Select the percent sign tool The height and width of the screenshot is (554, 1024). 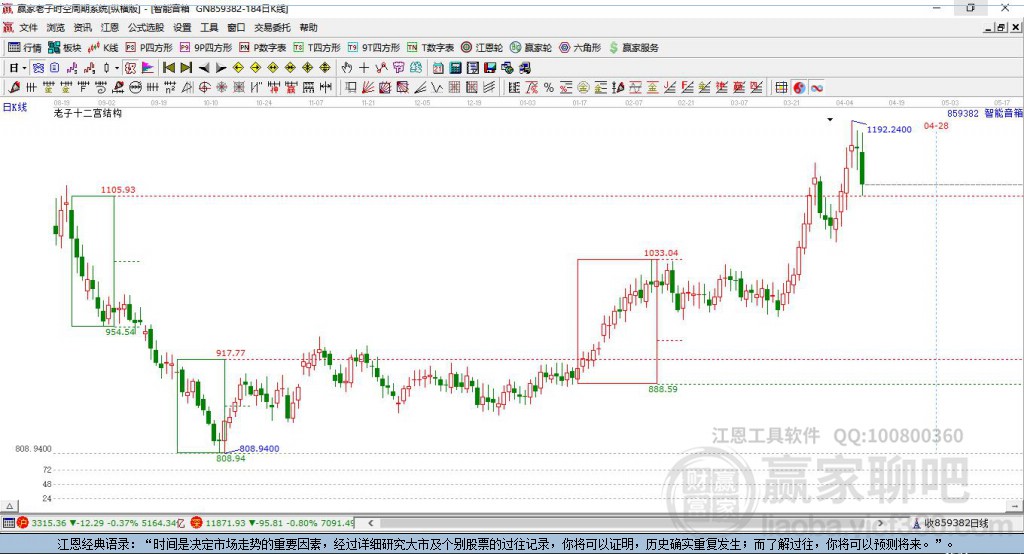click(549, 88)
